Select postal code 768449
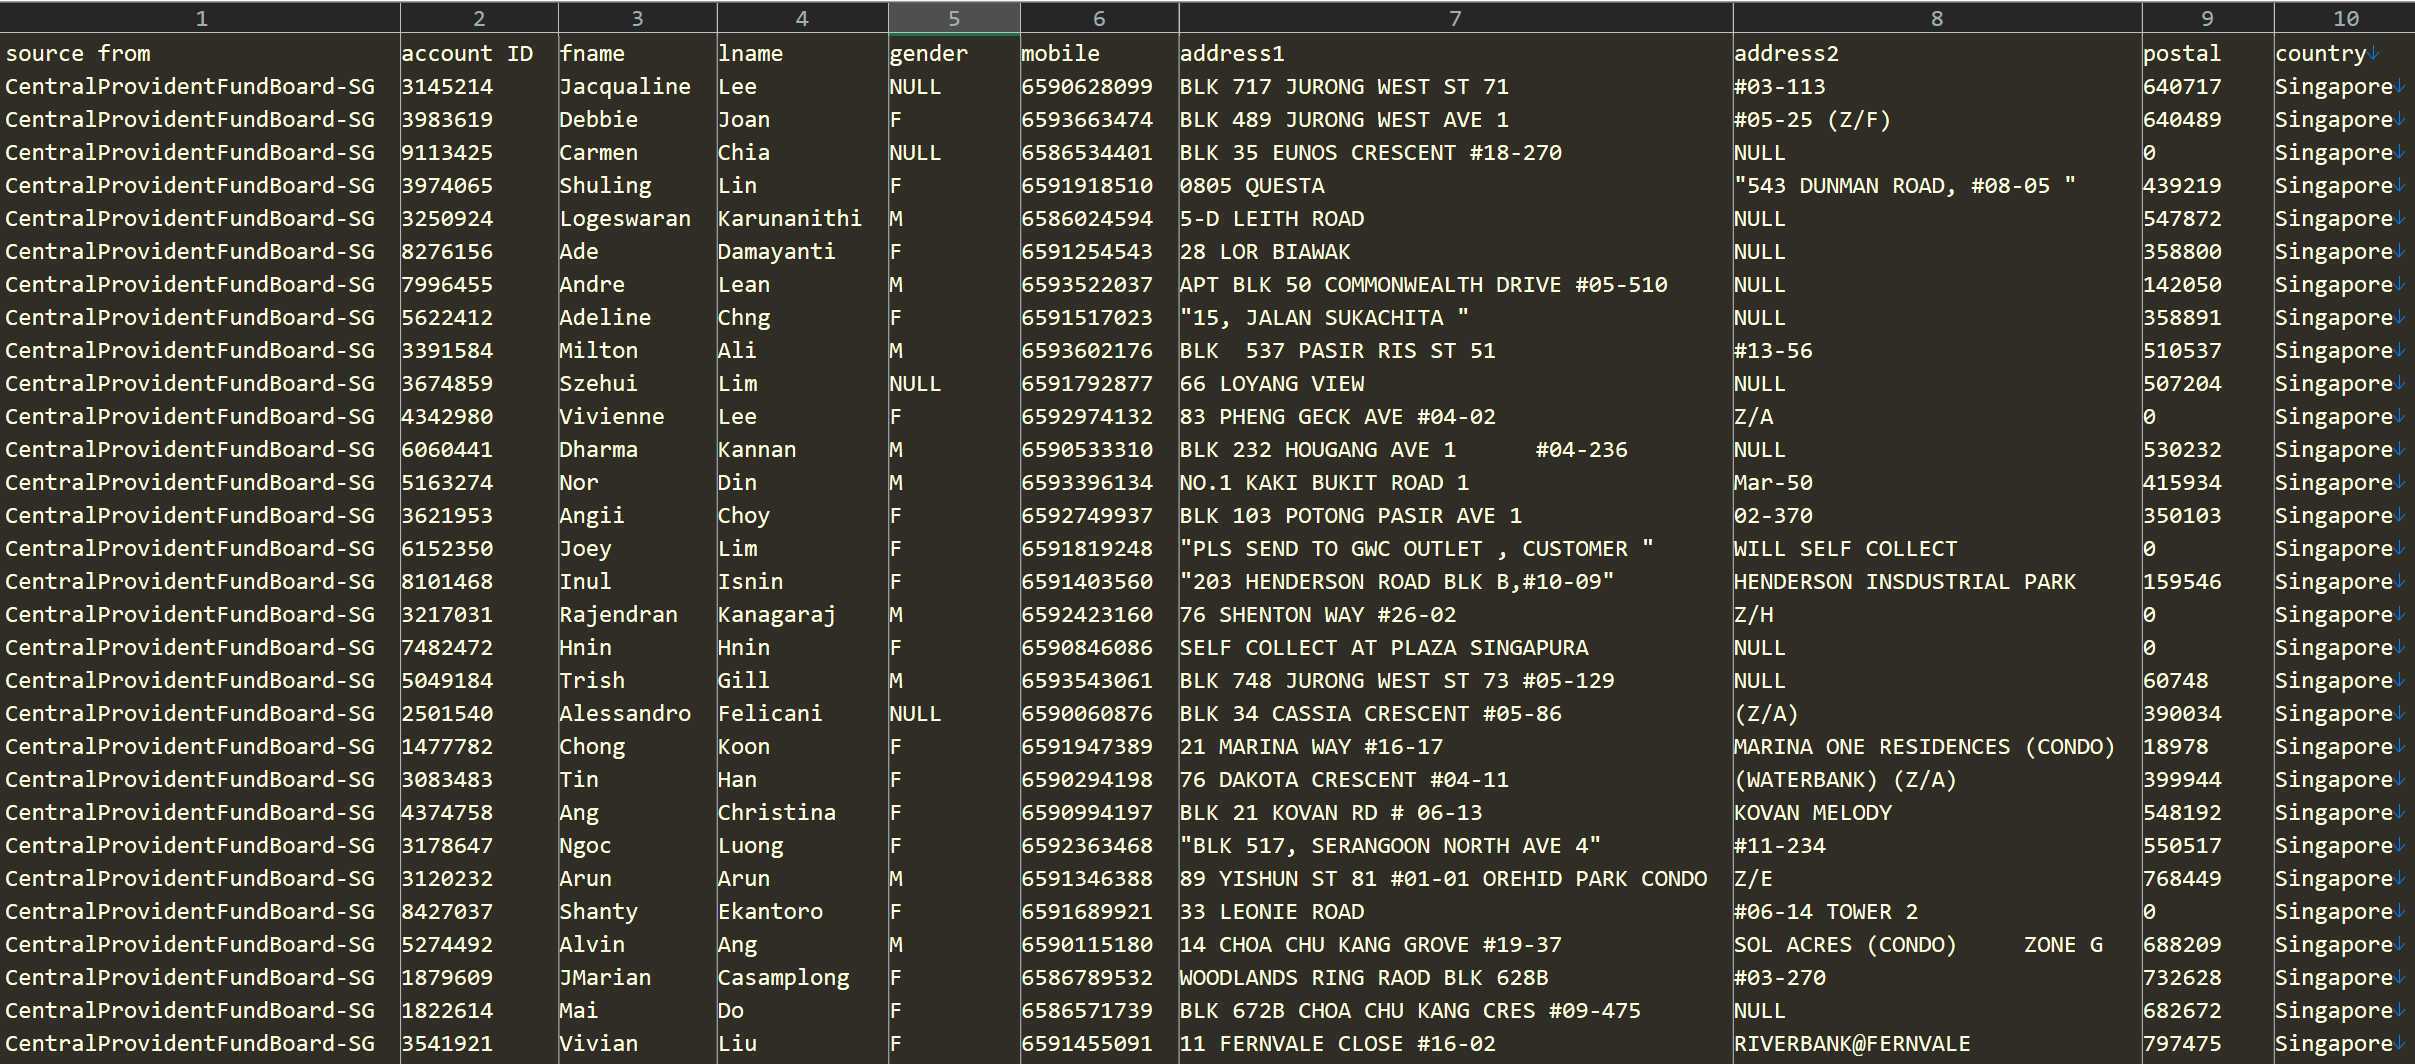 pos(2181,879)
